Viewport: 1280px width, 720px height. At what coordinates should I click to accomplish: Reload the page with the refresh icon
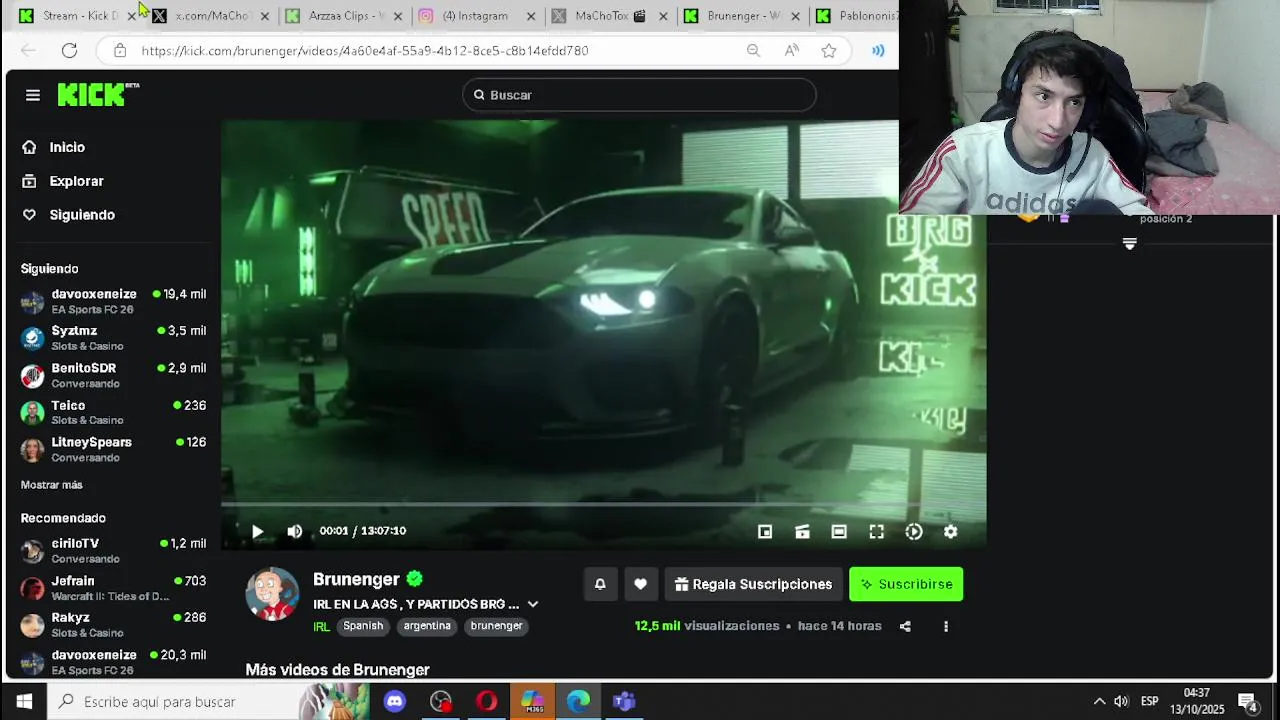tap(69, 50)
